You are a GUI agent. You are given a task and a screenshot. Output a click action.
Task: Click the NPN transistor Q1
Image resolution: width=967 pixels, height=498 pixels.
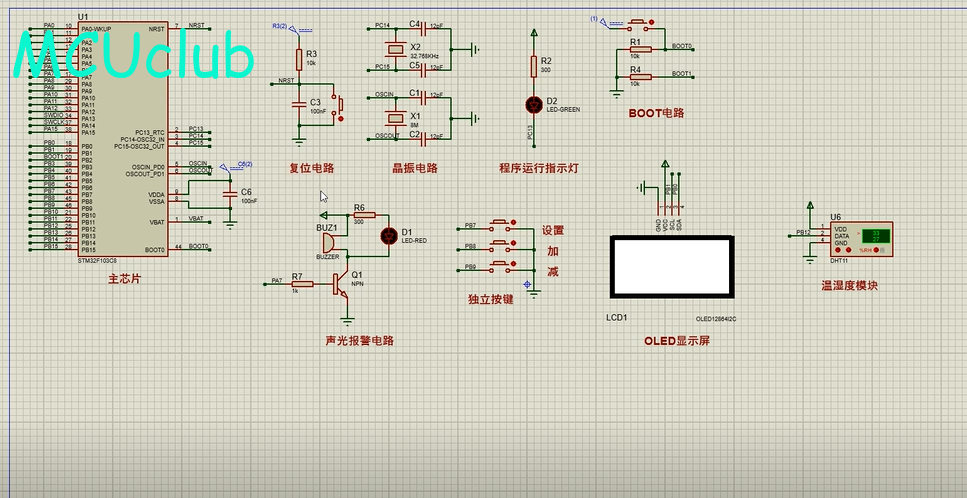point(342,284)
